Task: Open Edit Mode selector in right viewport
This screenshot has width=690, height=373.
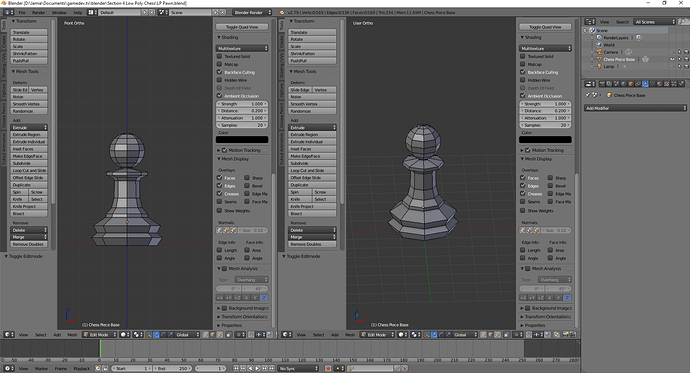Action: (377, 335)
